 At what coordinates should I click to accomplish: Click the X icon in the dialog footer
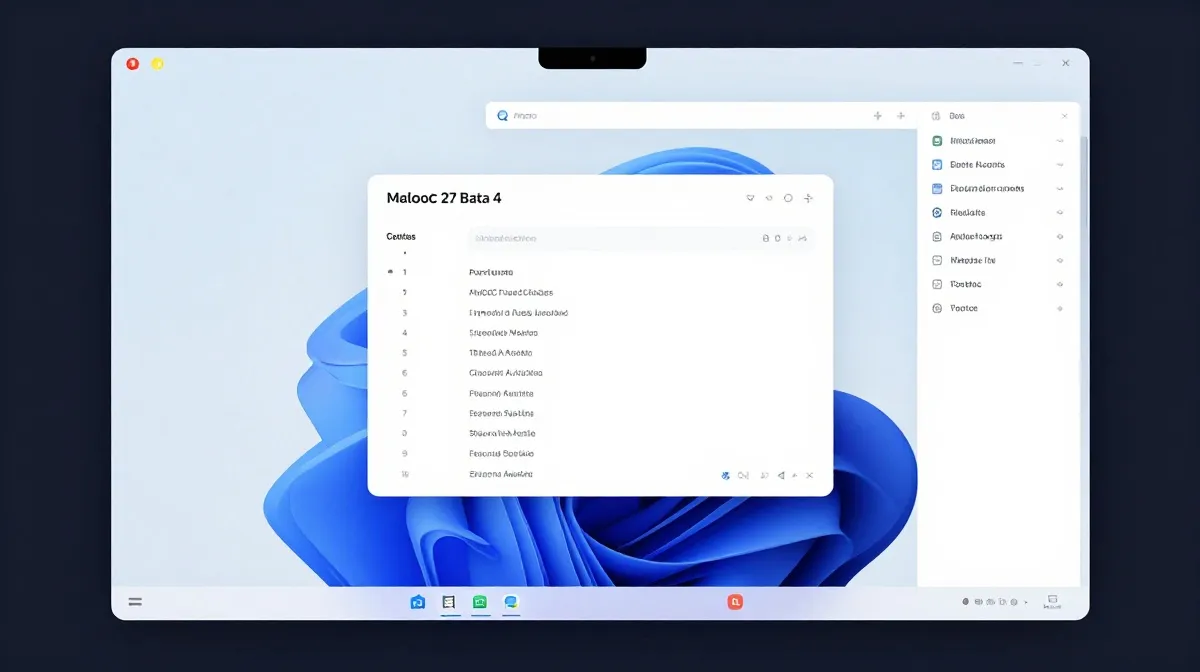(x=809, y=476)
